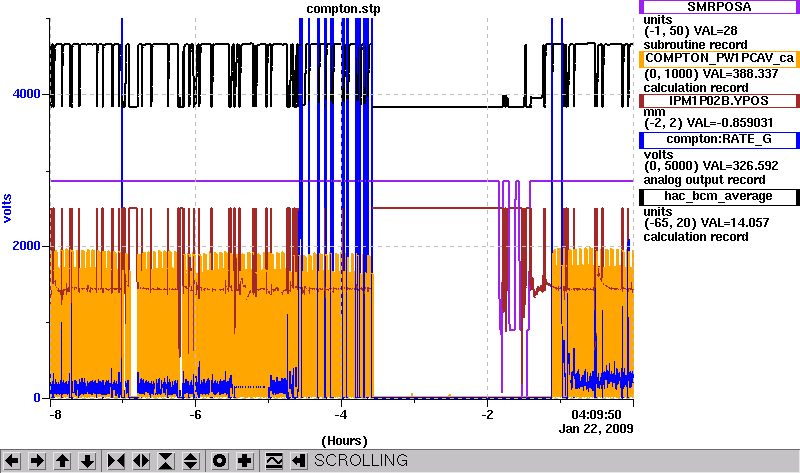800x473 pixels.
Task: Click the x-axis tick label -8
Action: tap(55, 414)
